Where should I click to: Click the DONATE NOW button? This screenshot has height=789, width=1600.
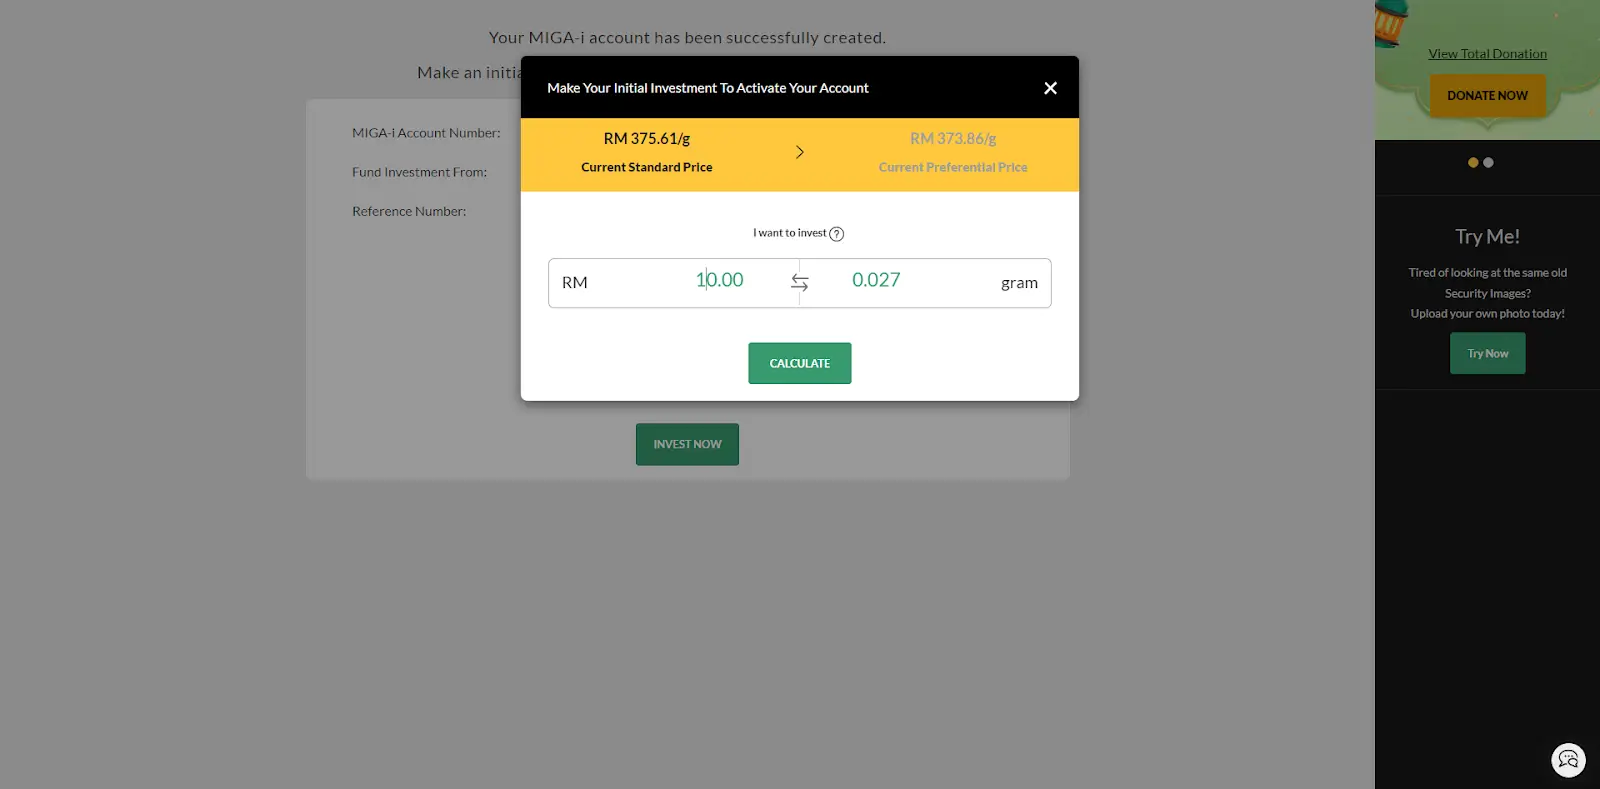pyautogui.click(x=1487, y=96)
